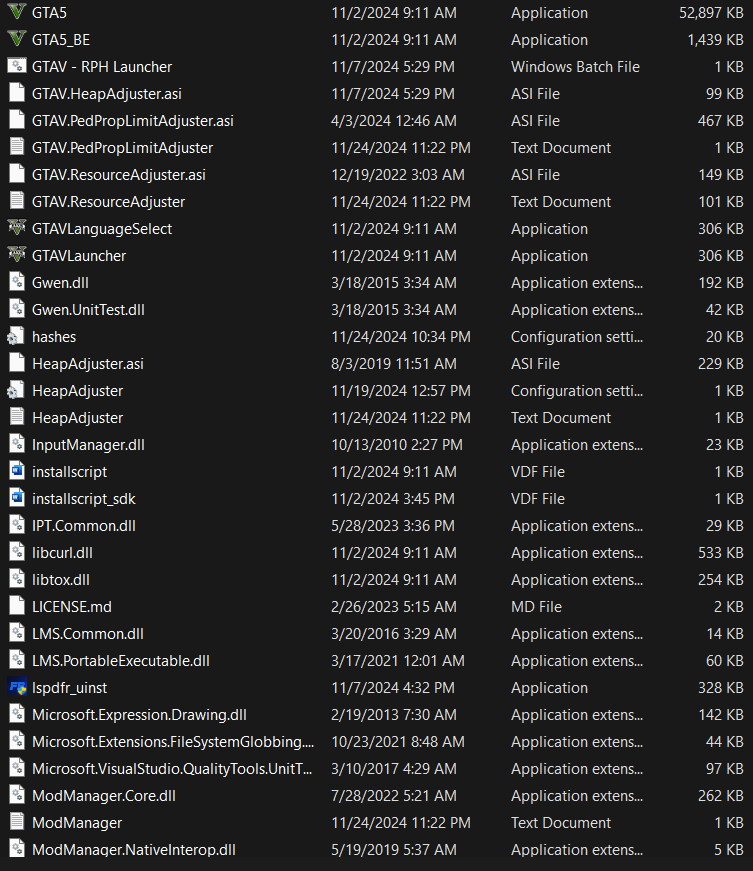The image size is (753, 871).
Task: Click the IPT.Common.dll file icon
Action: click(17, 525)
